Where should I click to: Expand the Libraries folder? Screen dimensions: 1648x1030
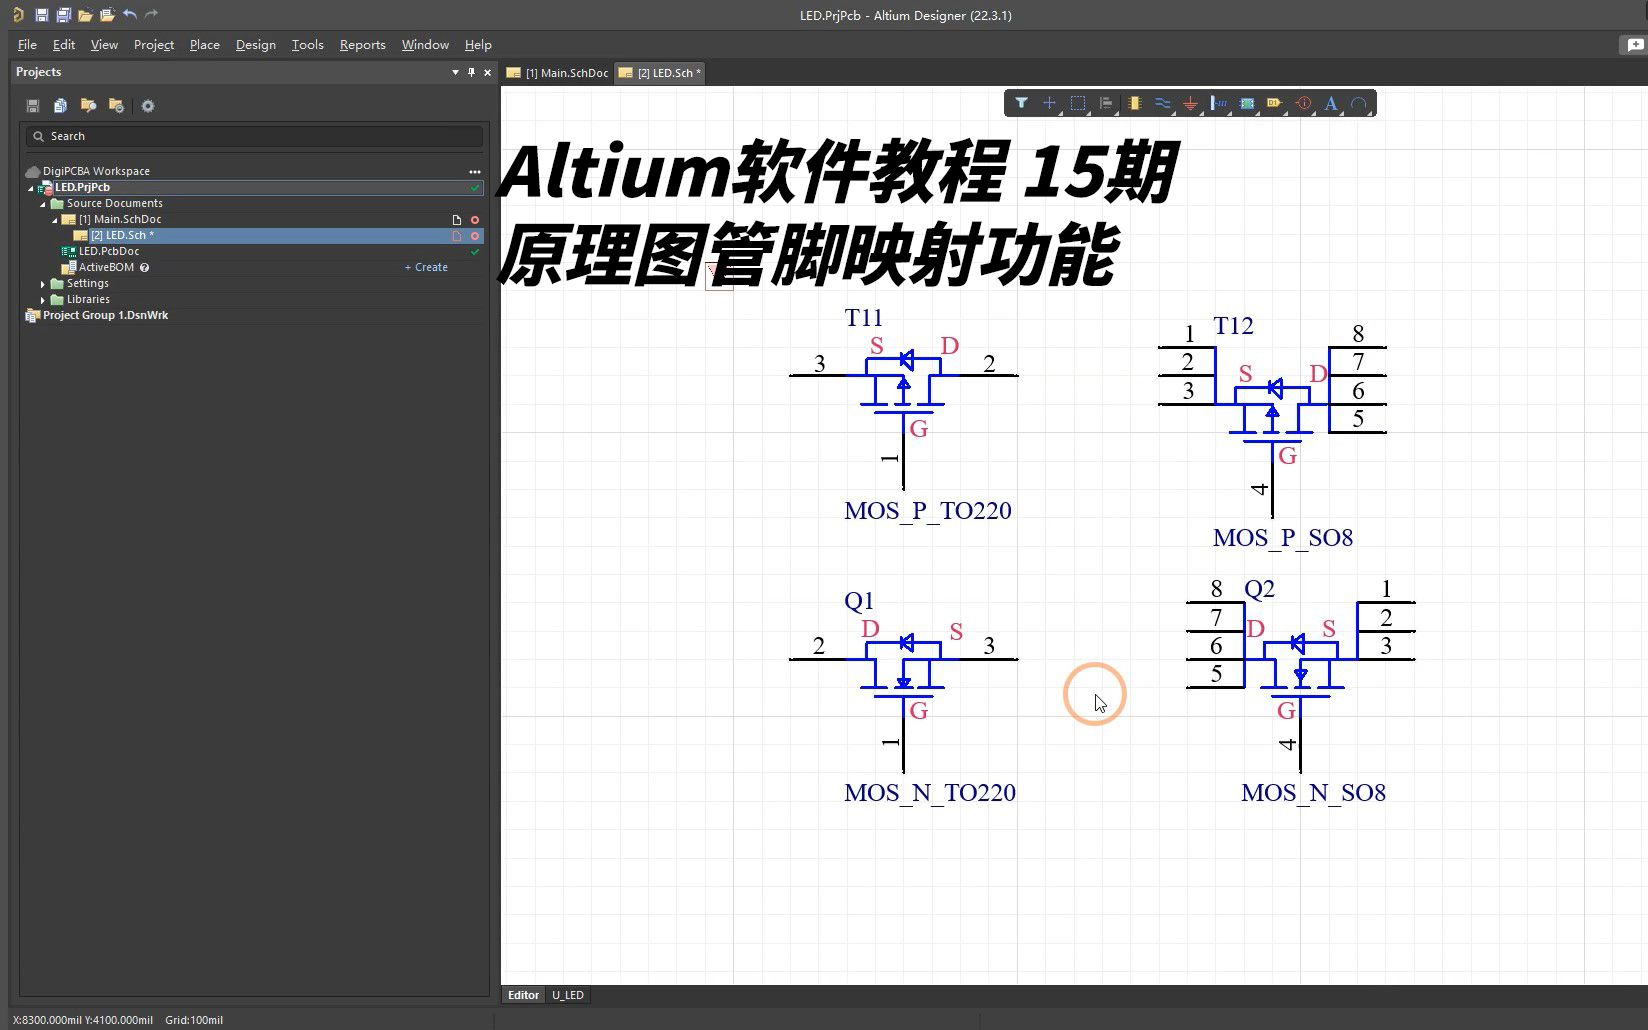click(43, 300)
